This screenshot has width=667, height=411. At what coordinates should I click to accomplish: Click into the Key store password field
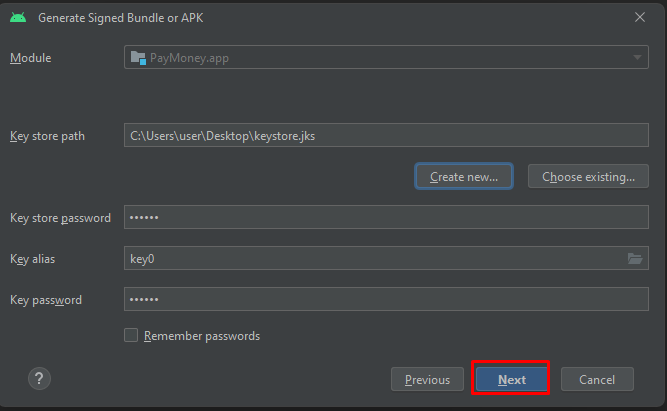click(386, 217)
